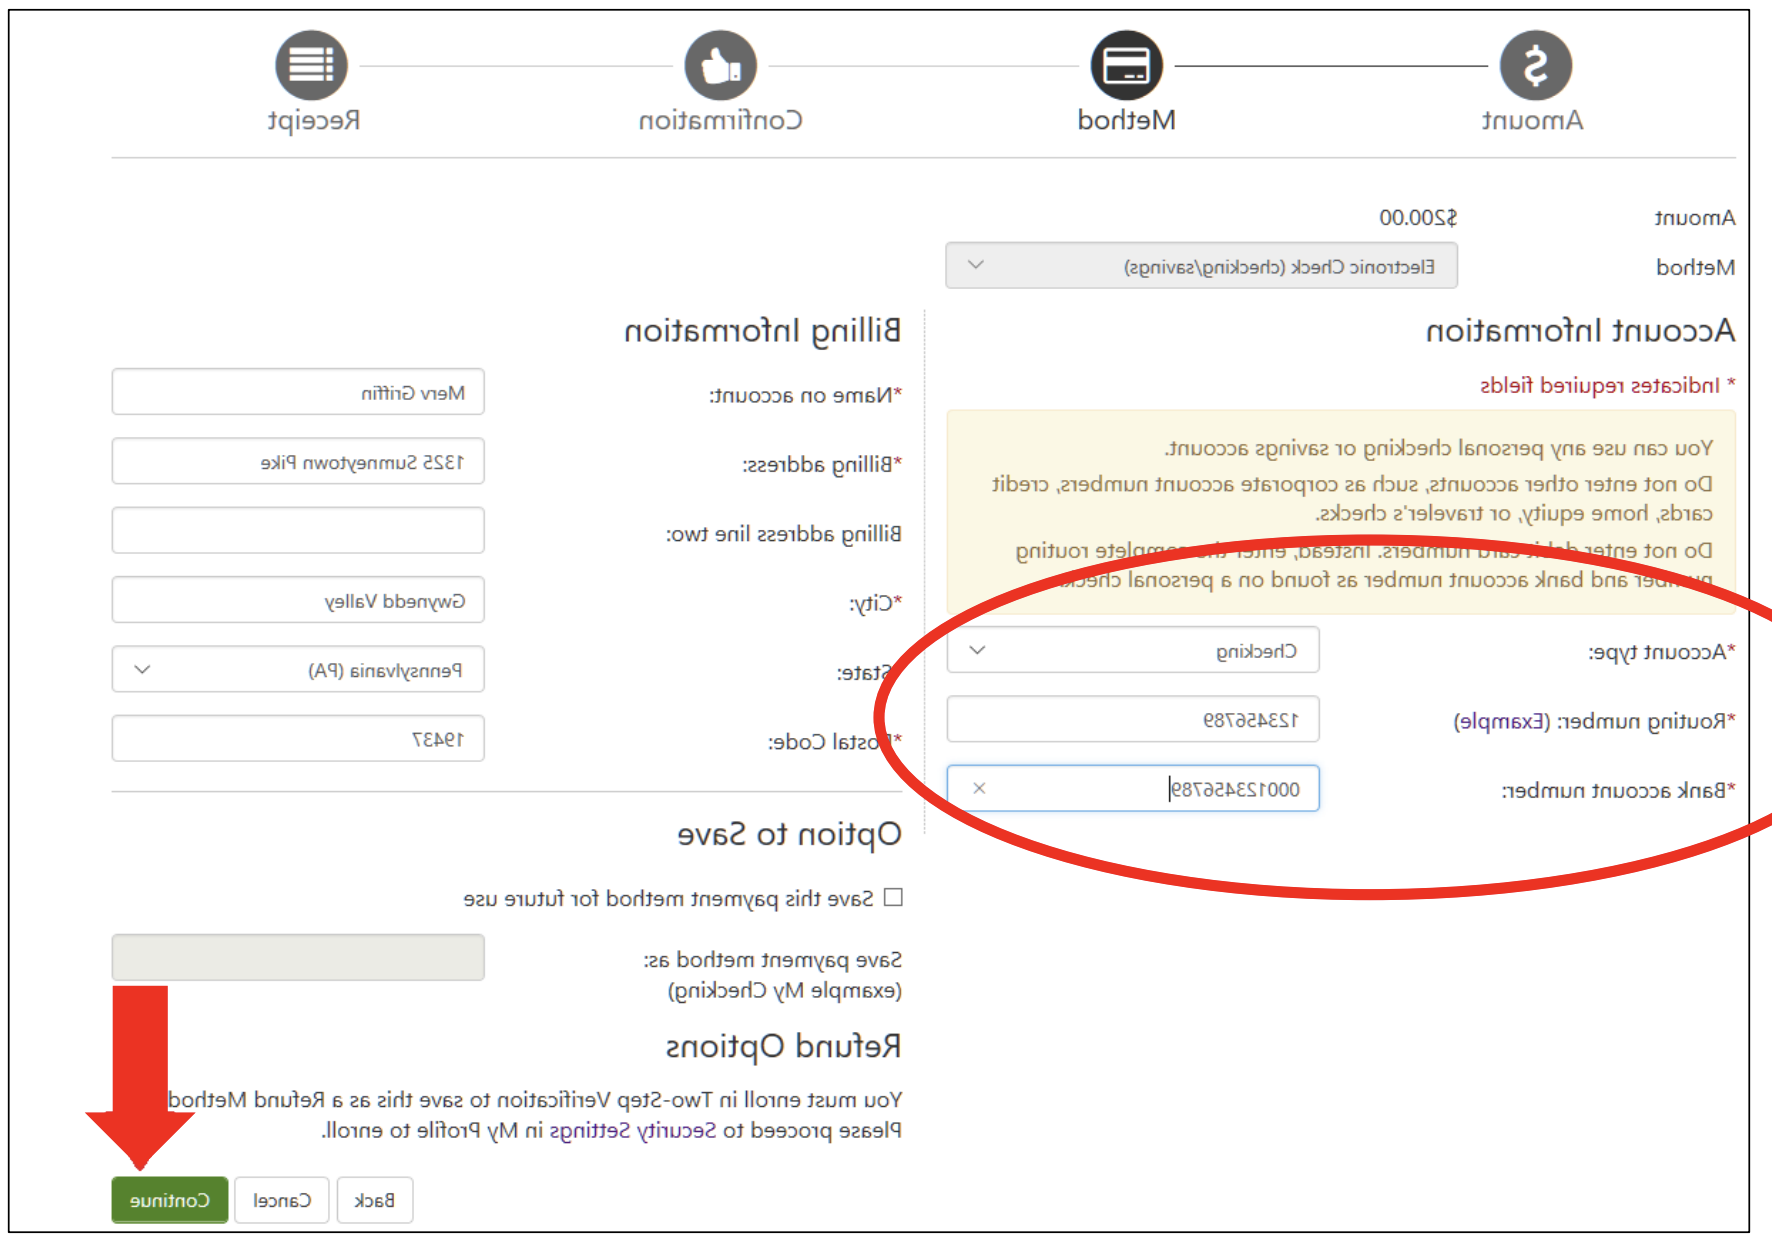
Task: Click the Save payment method as field
Action: pos(298,957)
